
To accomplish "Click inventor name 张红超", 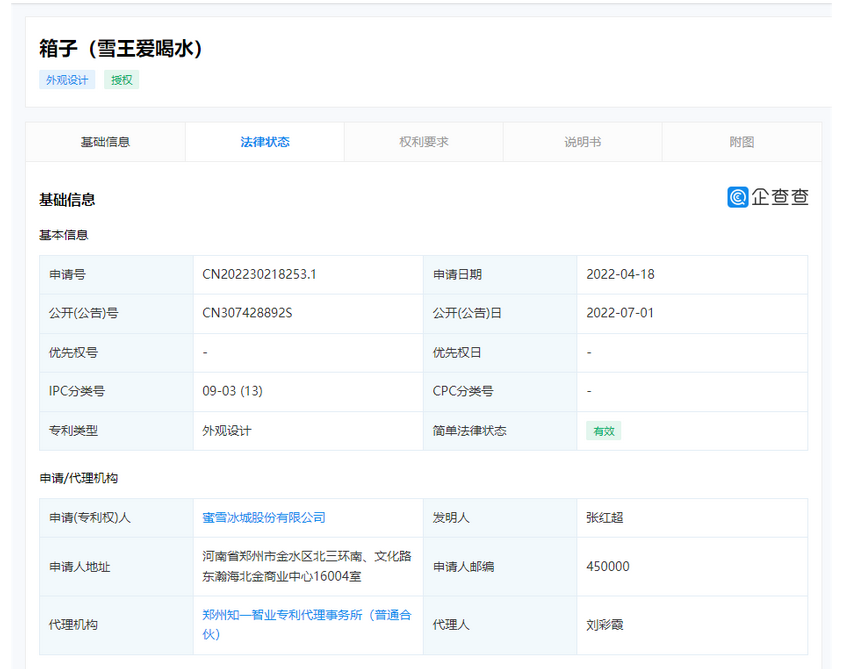I will point(605,518).
